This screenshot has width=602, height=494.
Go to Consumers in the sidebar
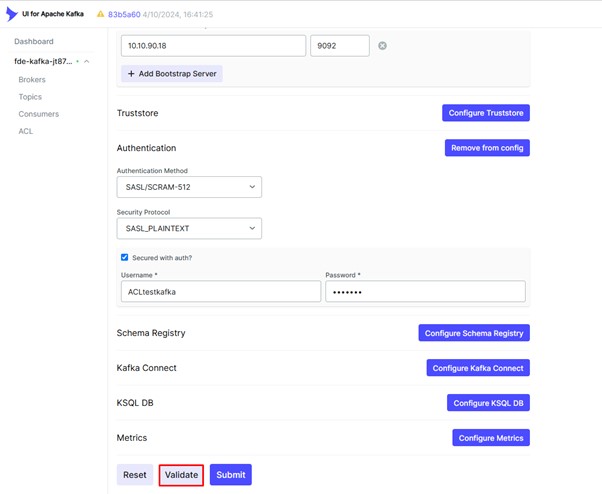(x=38, y=114)
